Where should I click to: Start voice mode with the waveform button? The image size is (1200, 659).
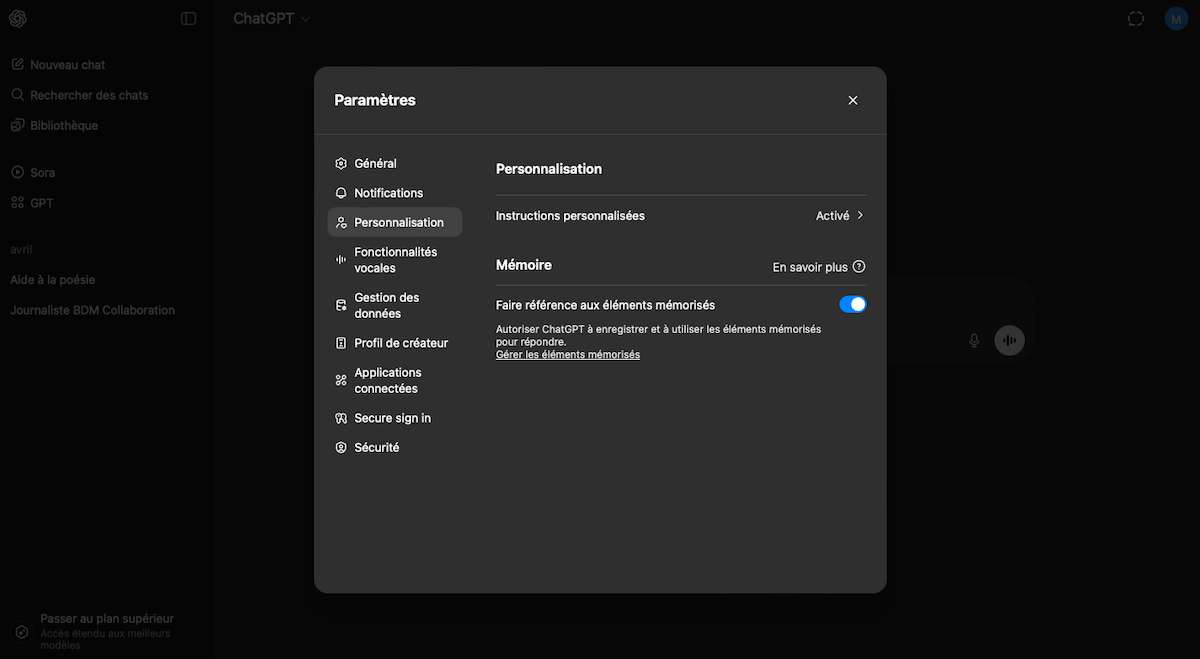click(1010, 341)
